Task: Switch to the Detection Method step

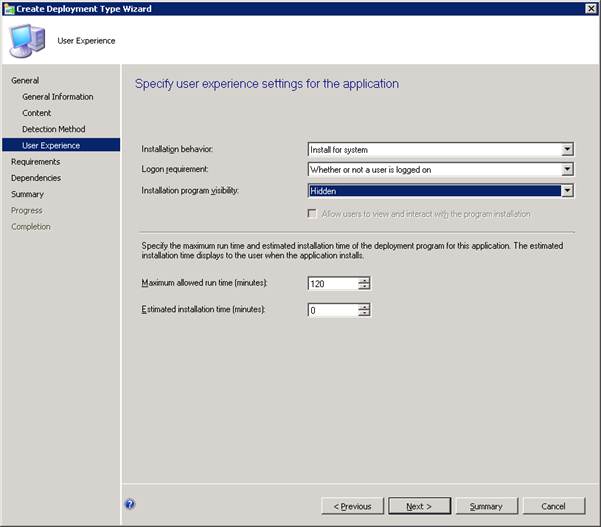Action: (x=53, y=129)
